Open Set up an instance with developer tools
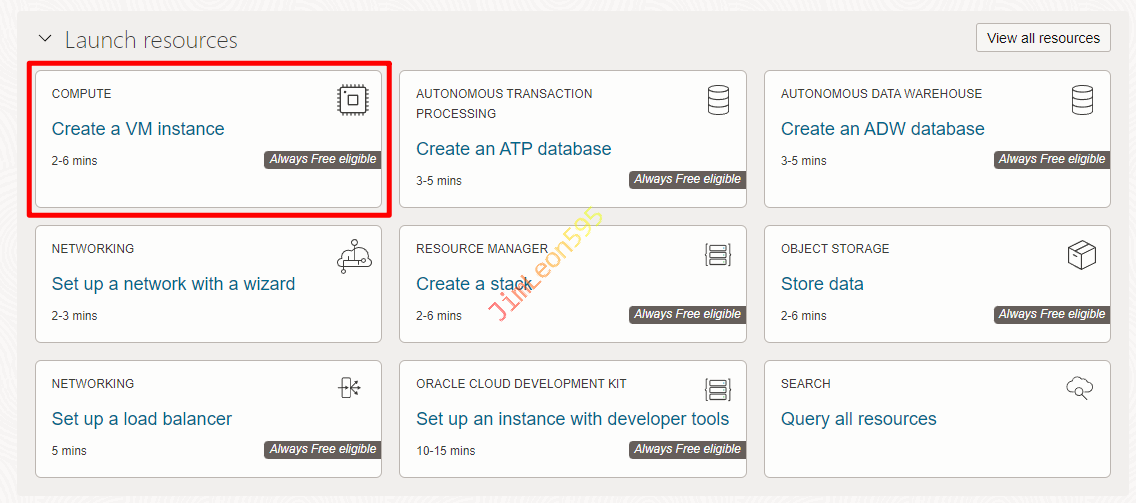Viewport: 1136px width, 503px height. click(x=572, y=419)
